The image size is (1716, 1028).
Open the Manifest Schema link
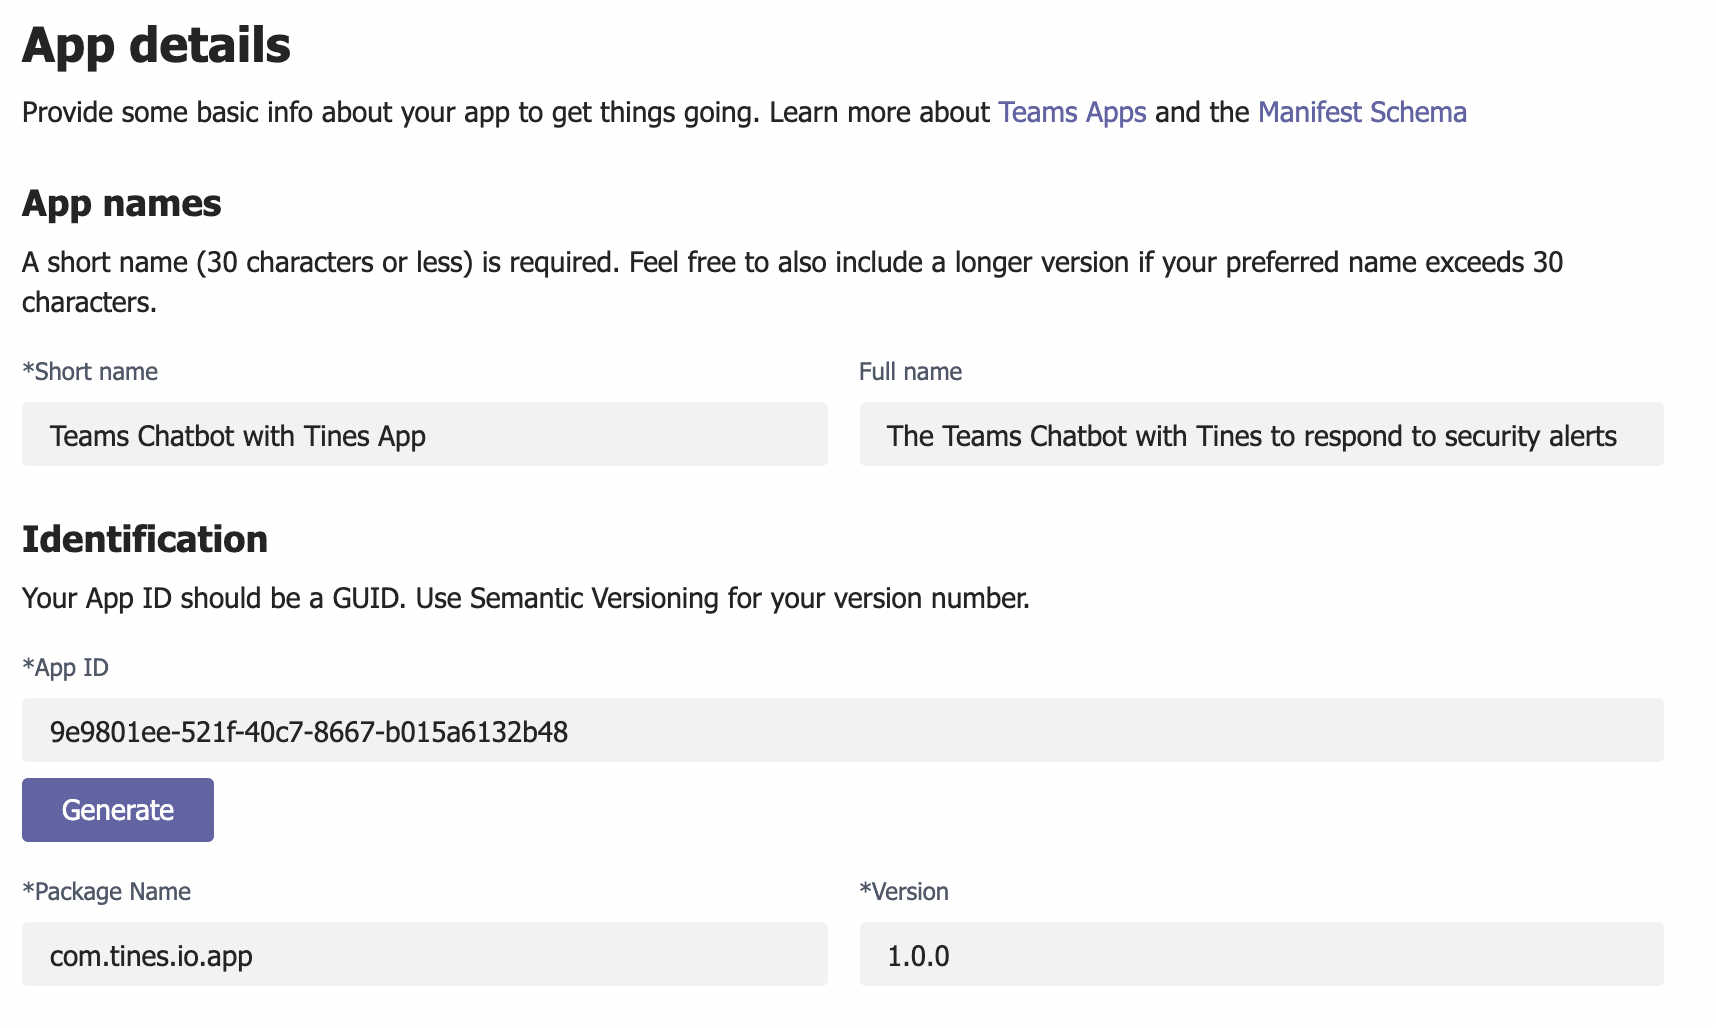coord(1361,112)
